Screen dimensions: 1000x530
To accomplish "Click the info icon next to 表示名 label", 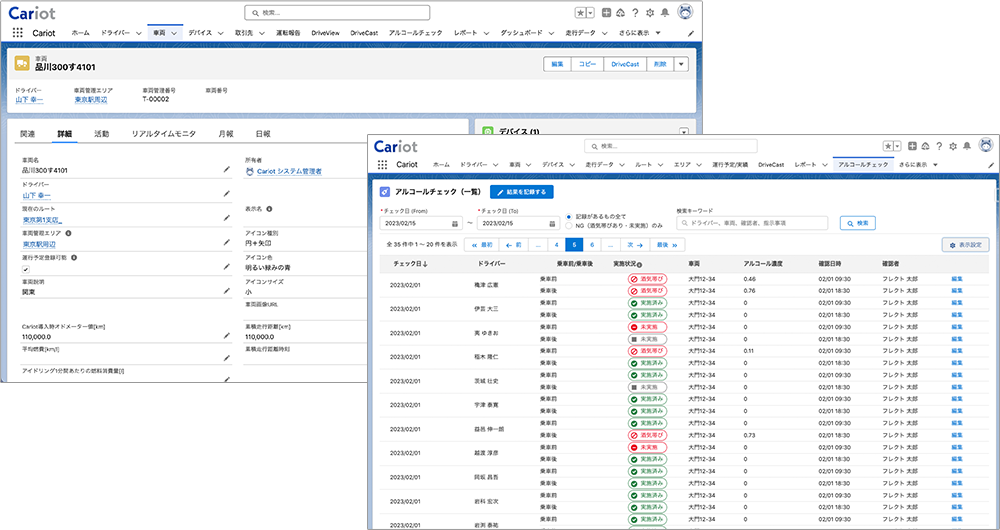I will (269, 209).
